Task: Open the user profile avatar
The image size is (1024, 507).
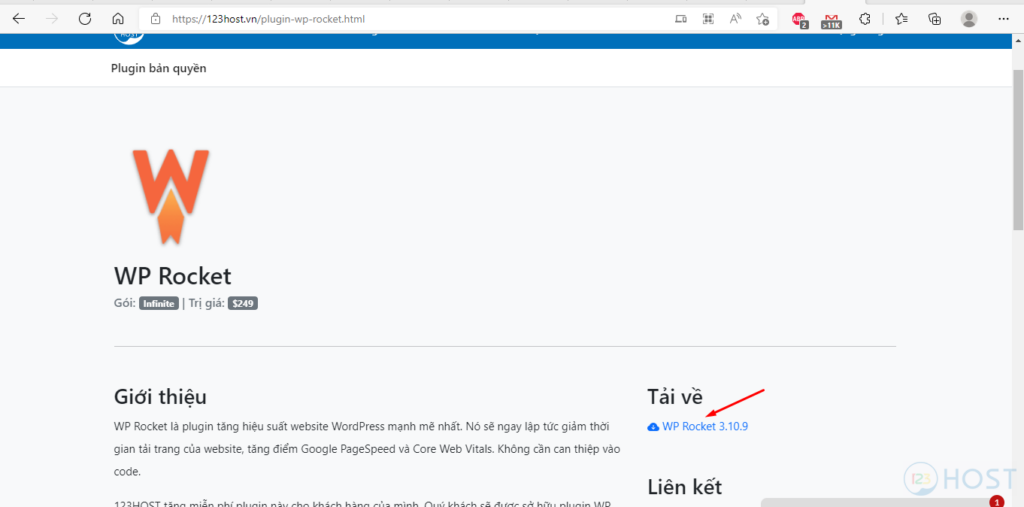Action: tap(969, 19)
